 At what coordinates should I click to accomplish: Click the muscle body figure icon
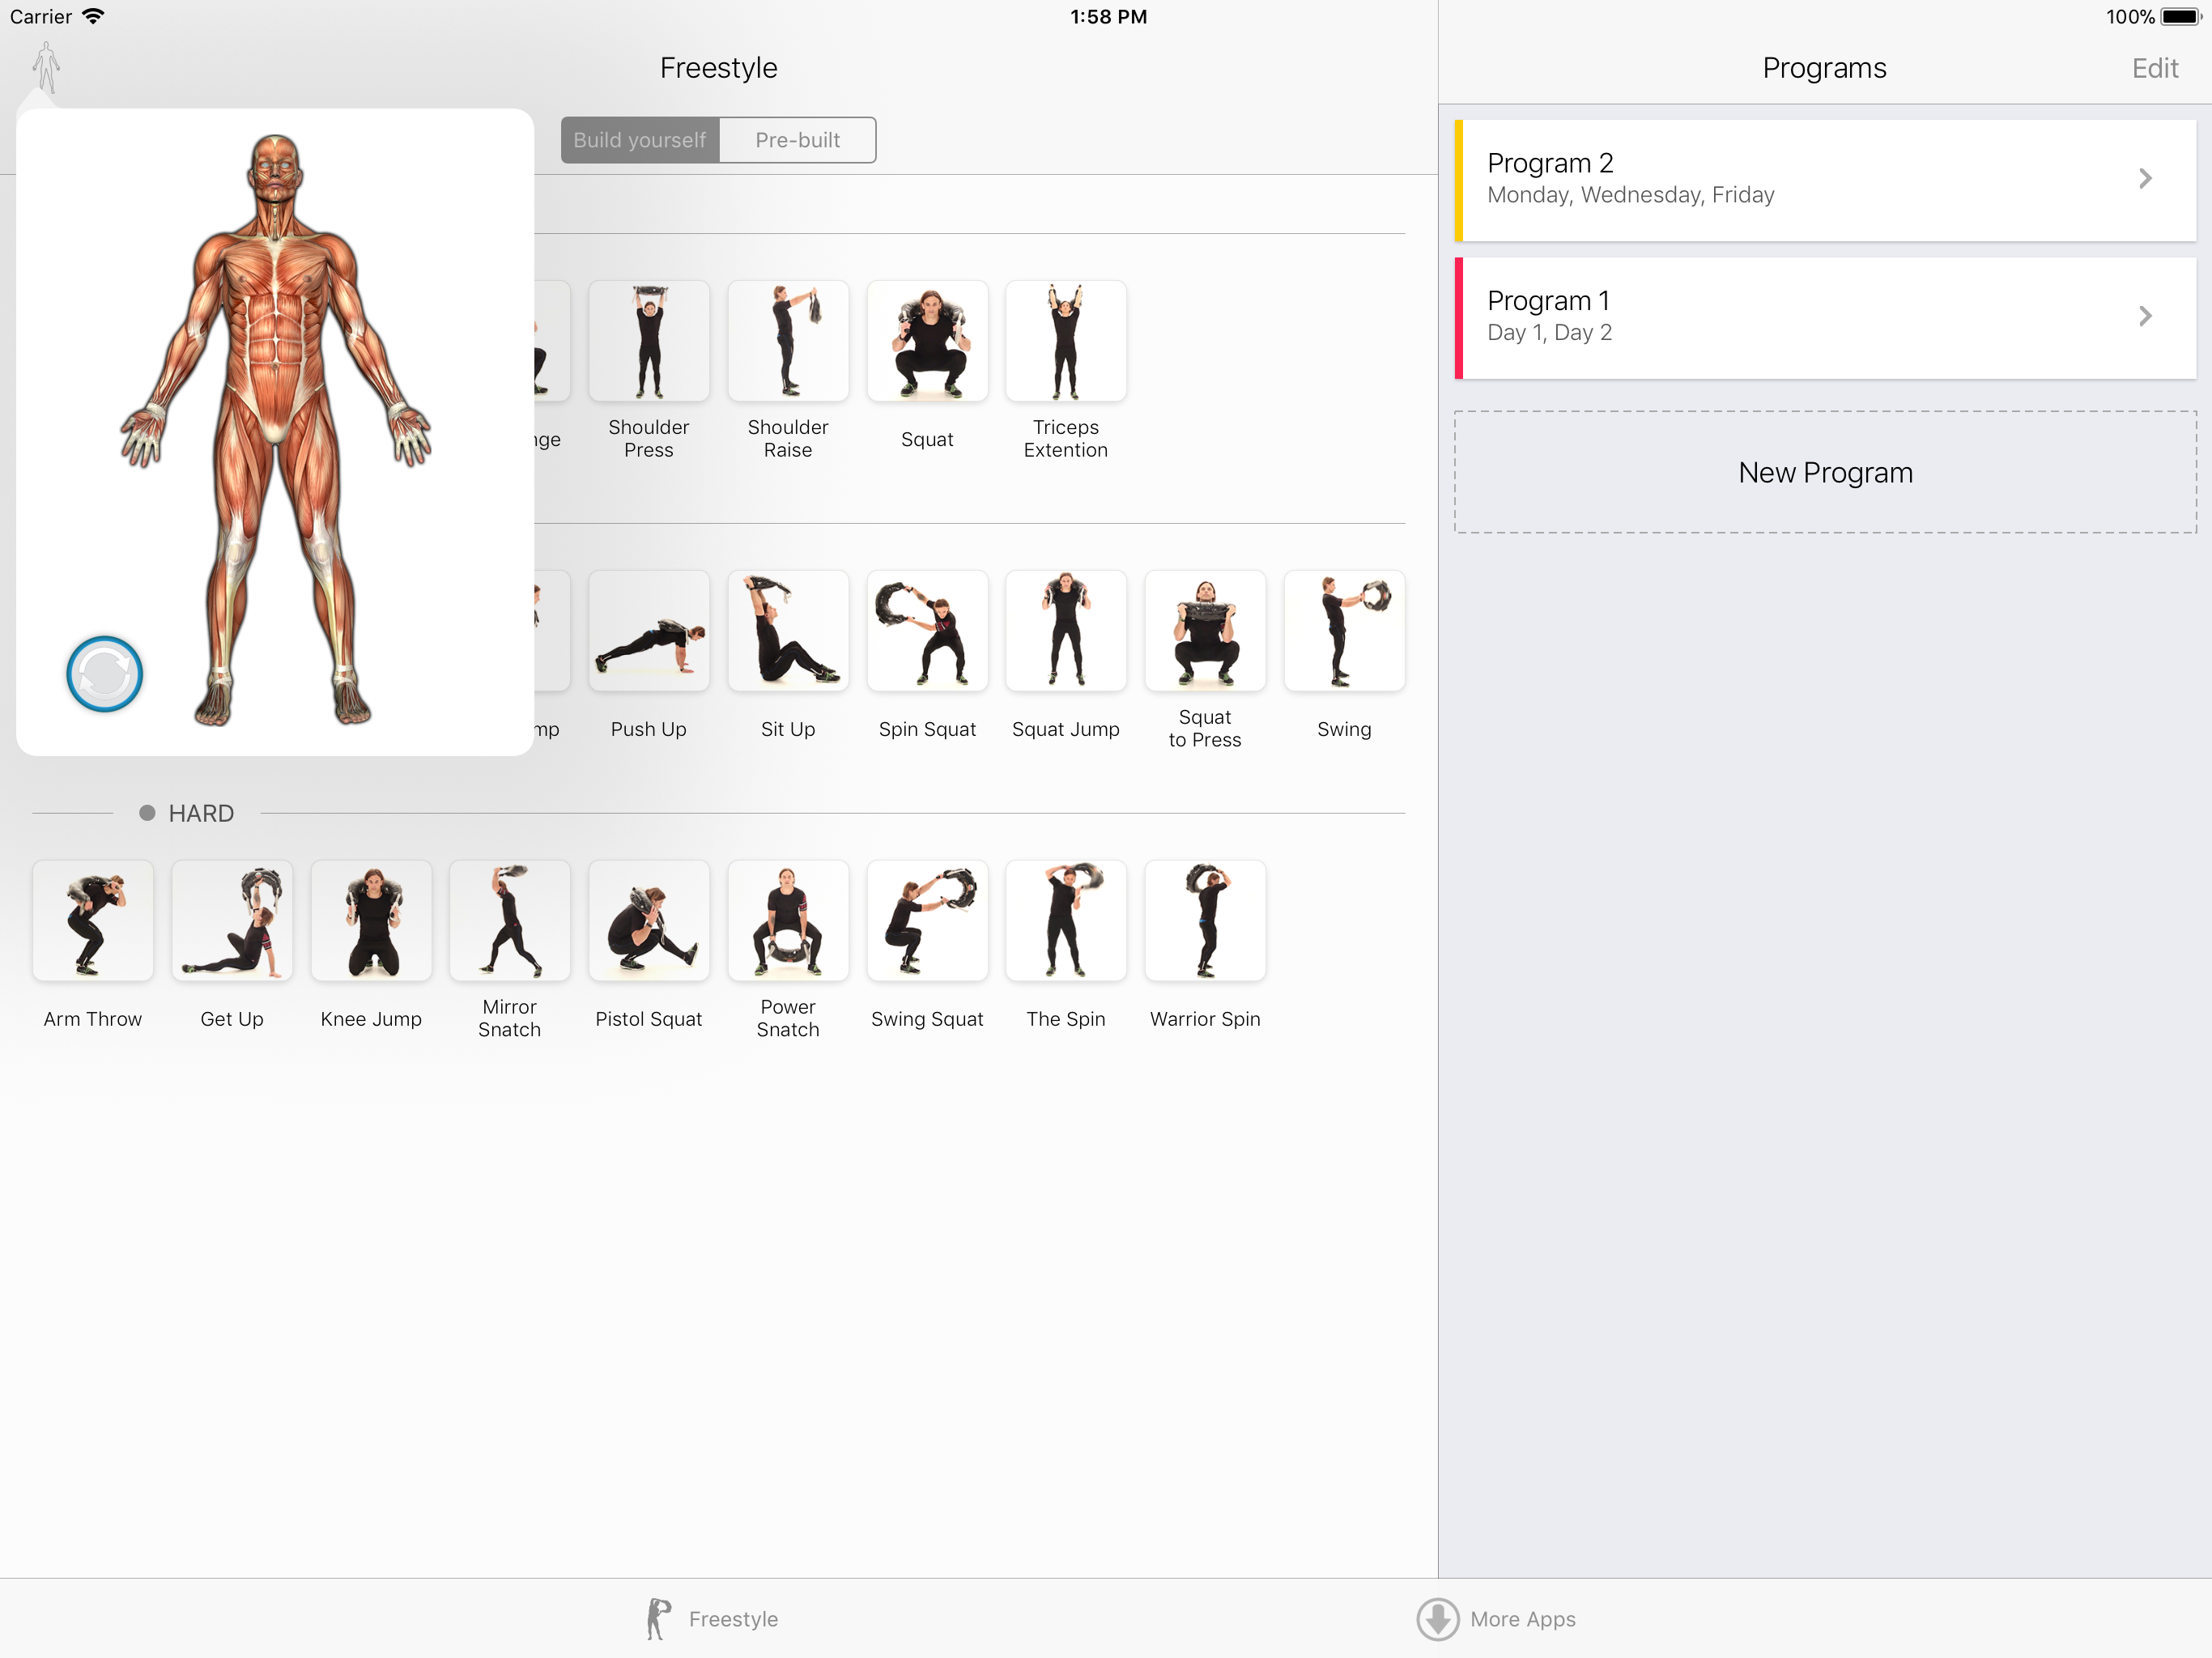tap(46, 66)
